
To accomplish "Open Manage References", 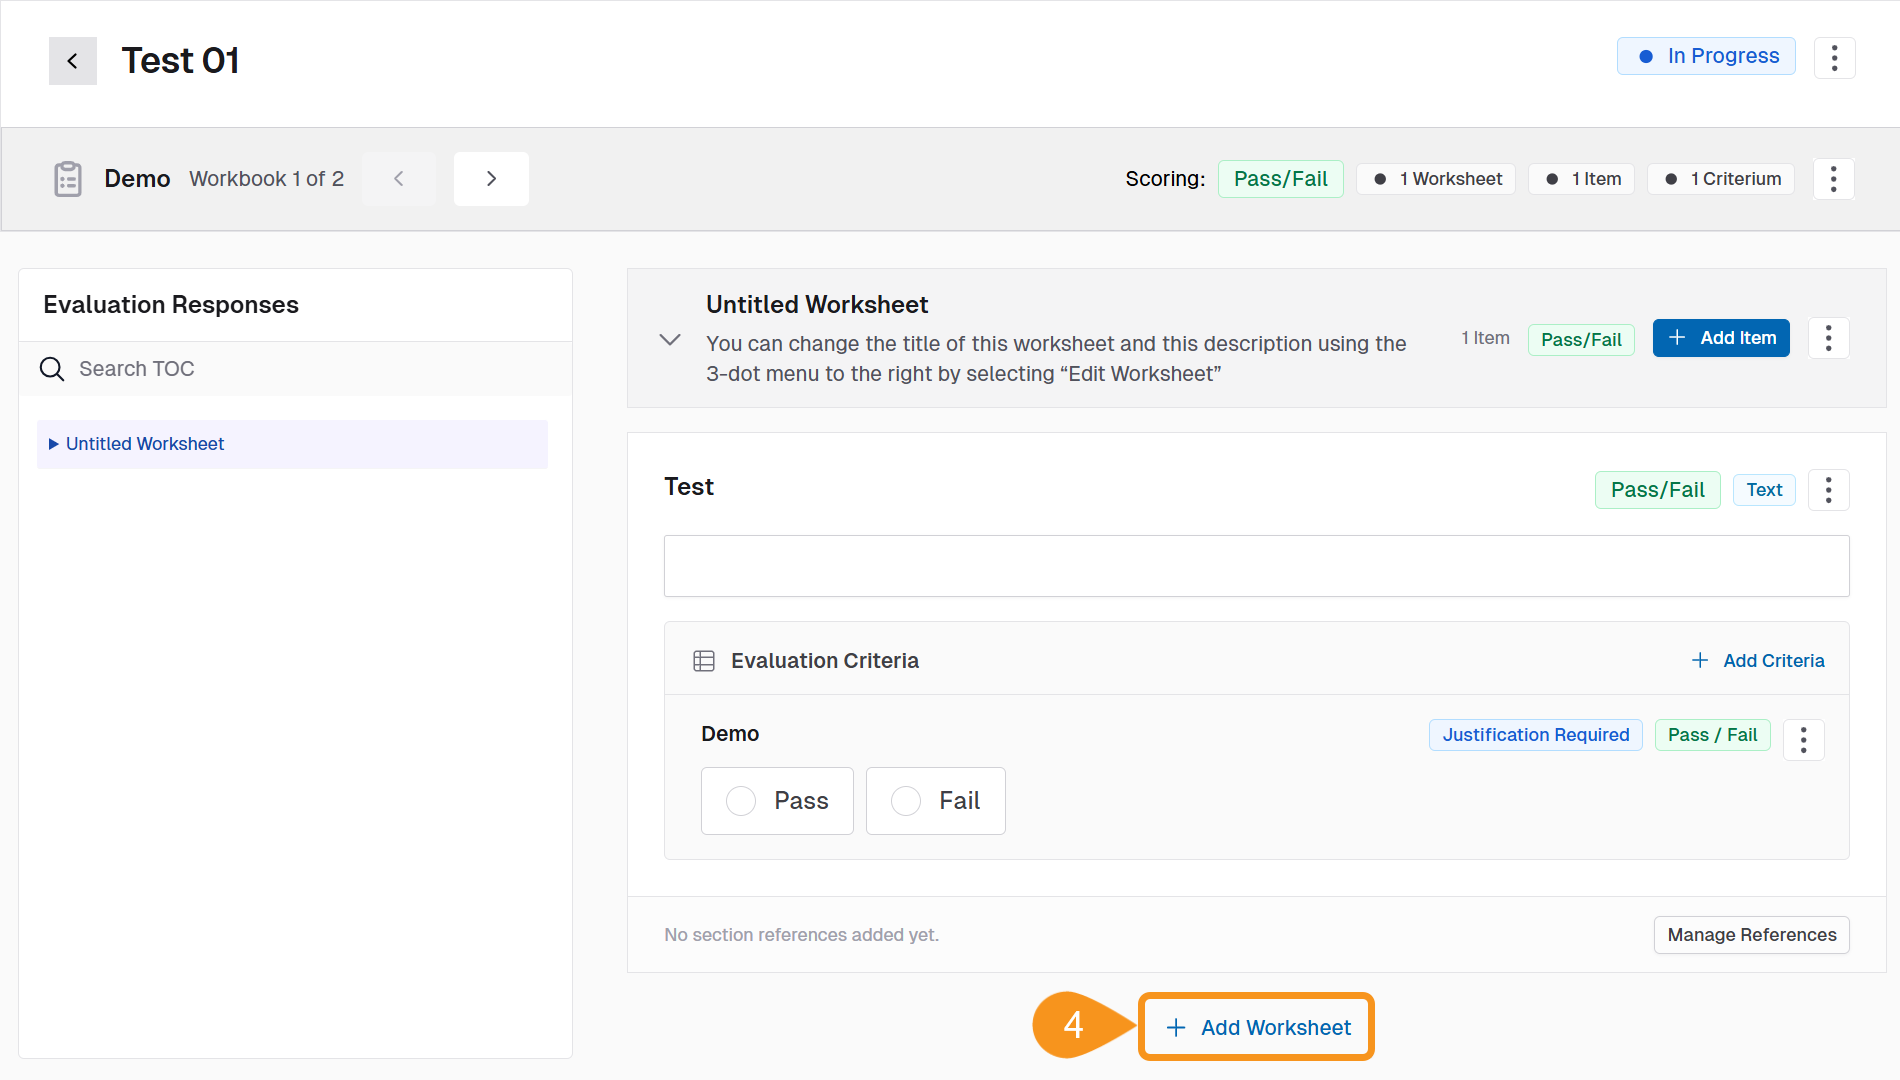I will coord(1751,934).
